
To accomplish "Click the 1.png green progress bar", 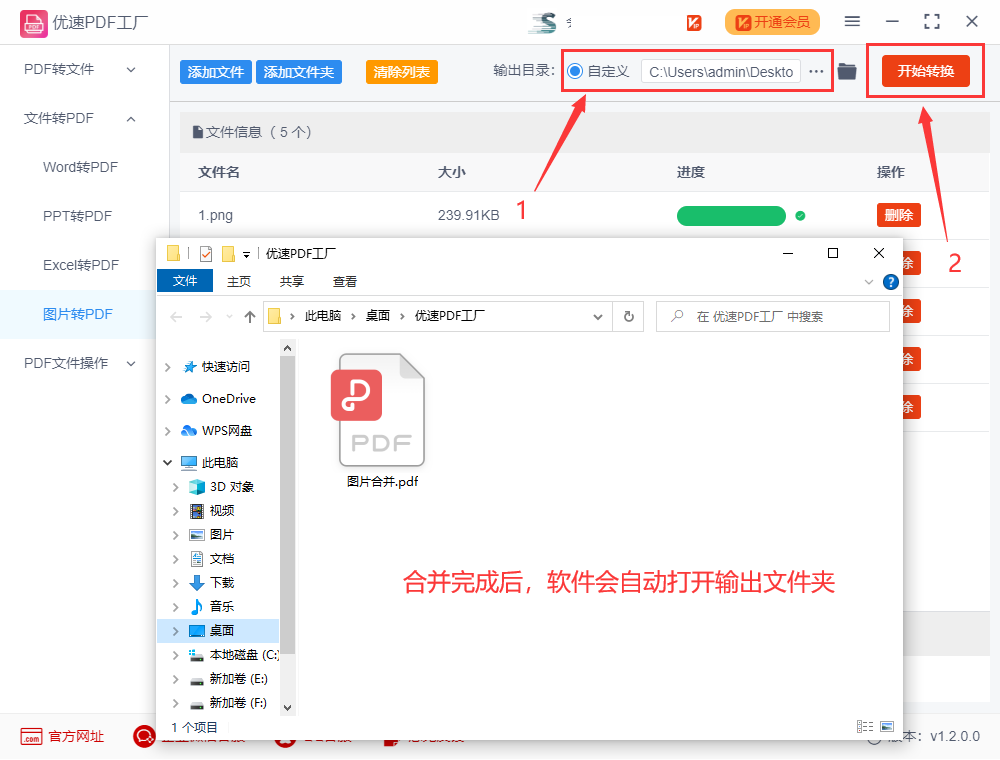I will pos(731,216).
